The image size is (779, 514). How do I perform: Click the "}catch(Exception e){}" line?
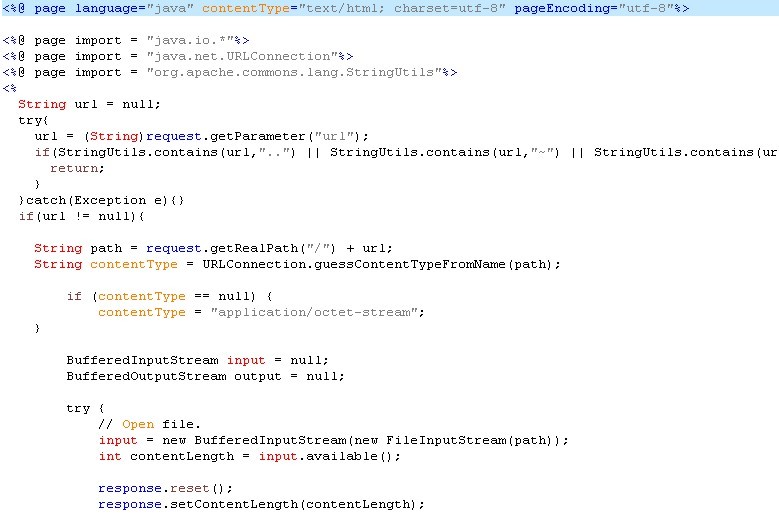101,201
